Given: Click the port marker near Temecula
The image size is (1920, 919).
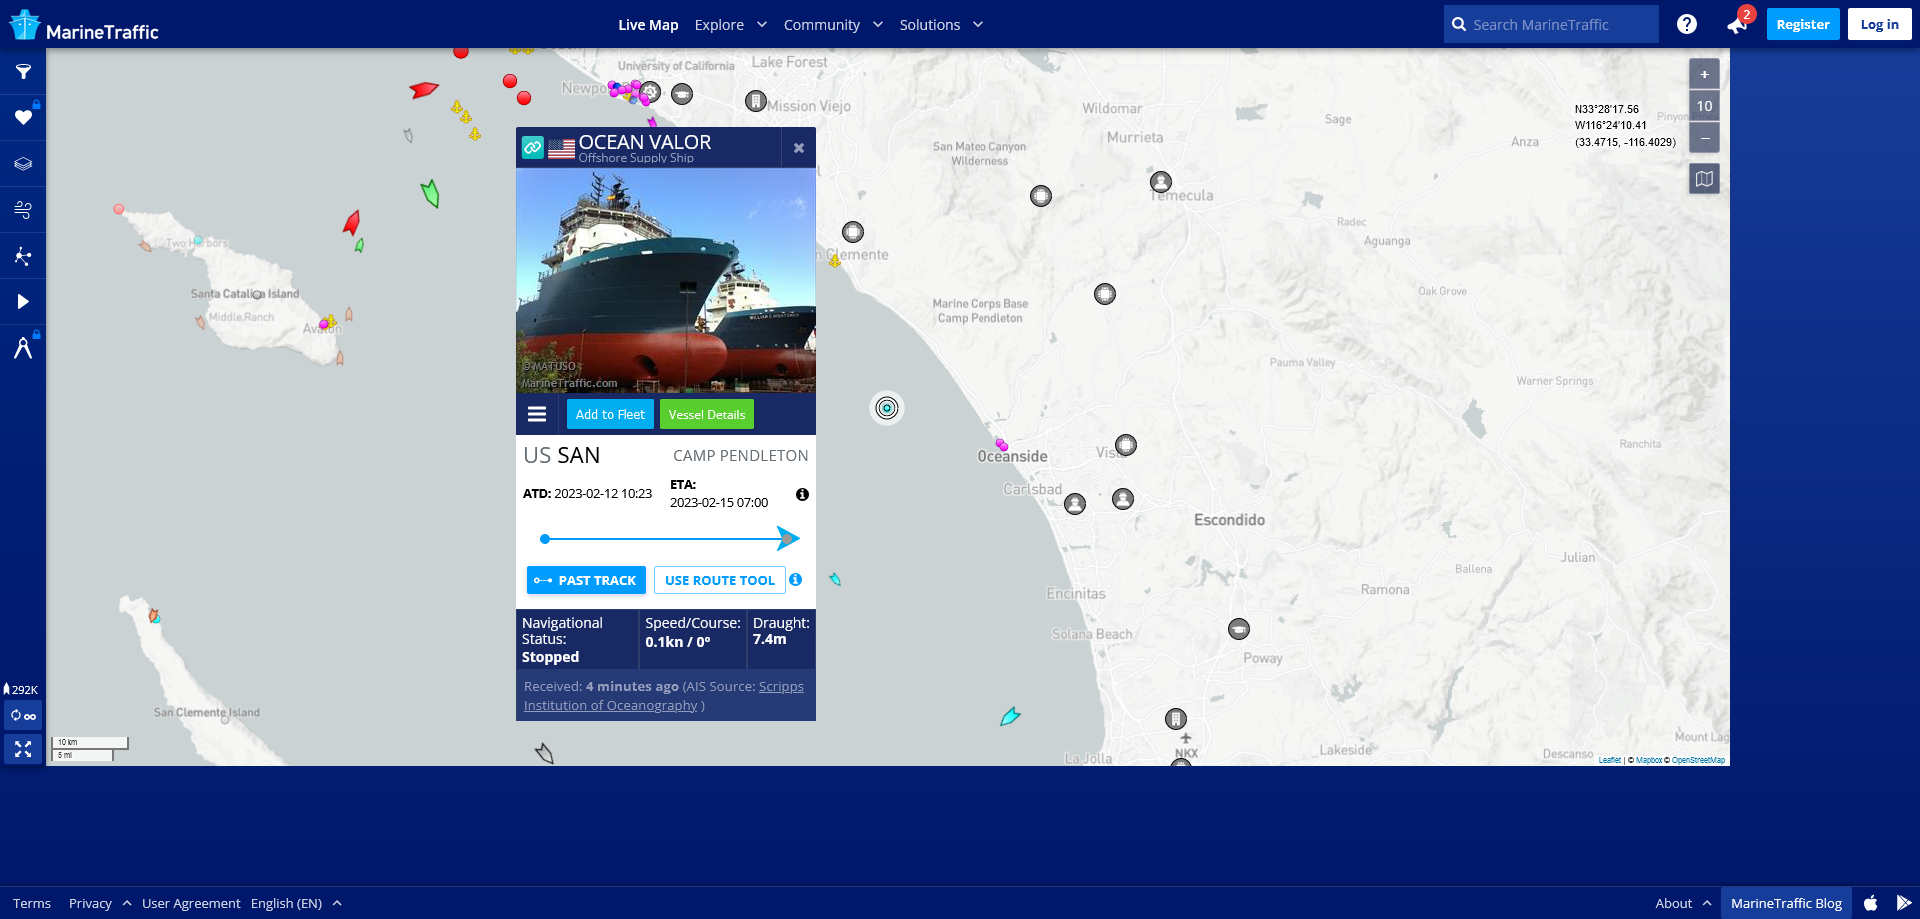Looking at the screenshot, I should tap(1161, 182).
